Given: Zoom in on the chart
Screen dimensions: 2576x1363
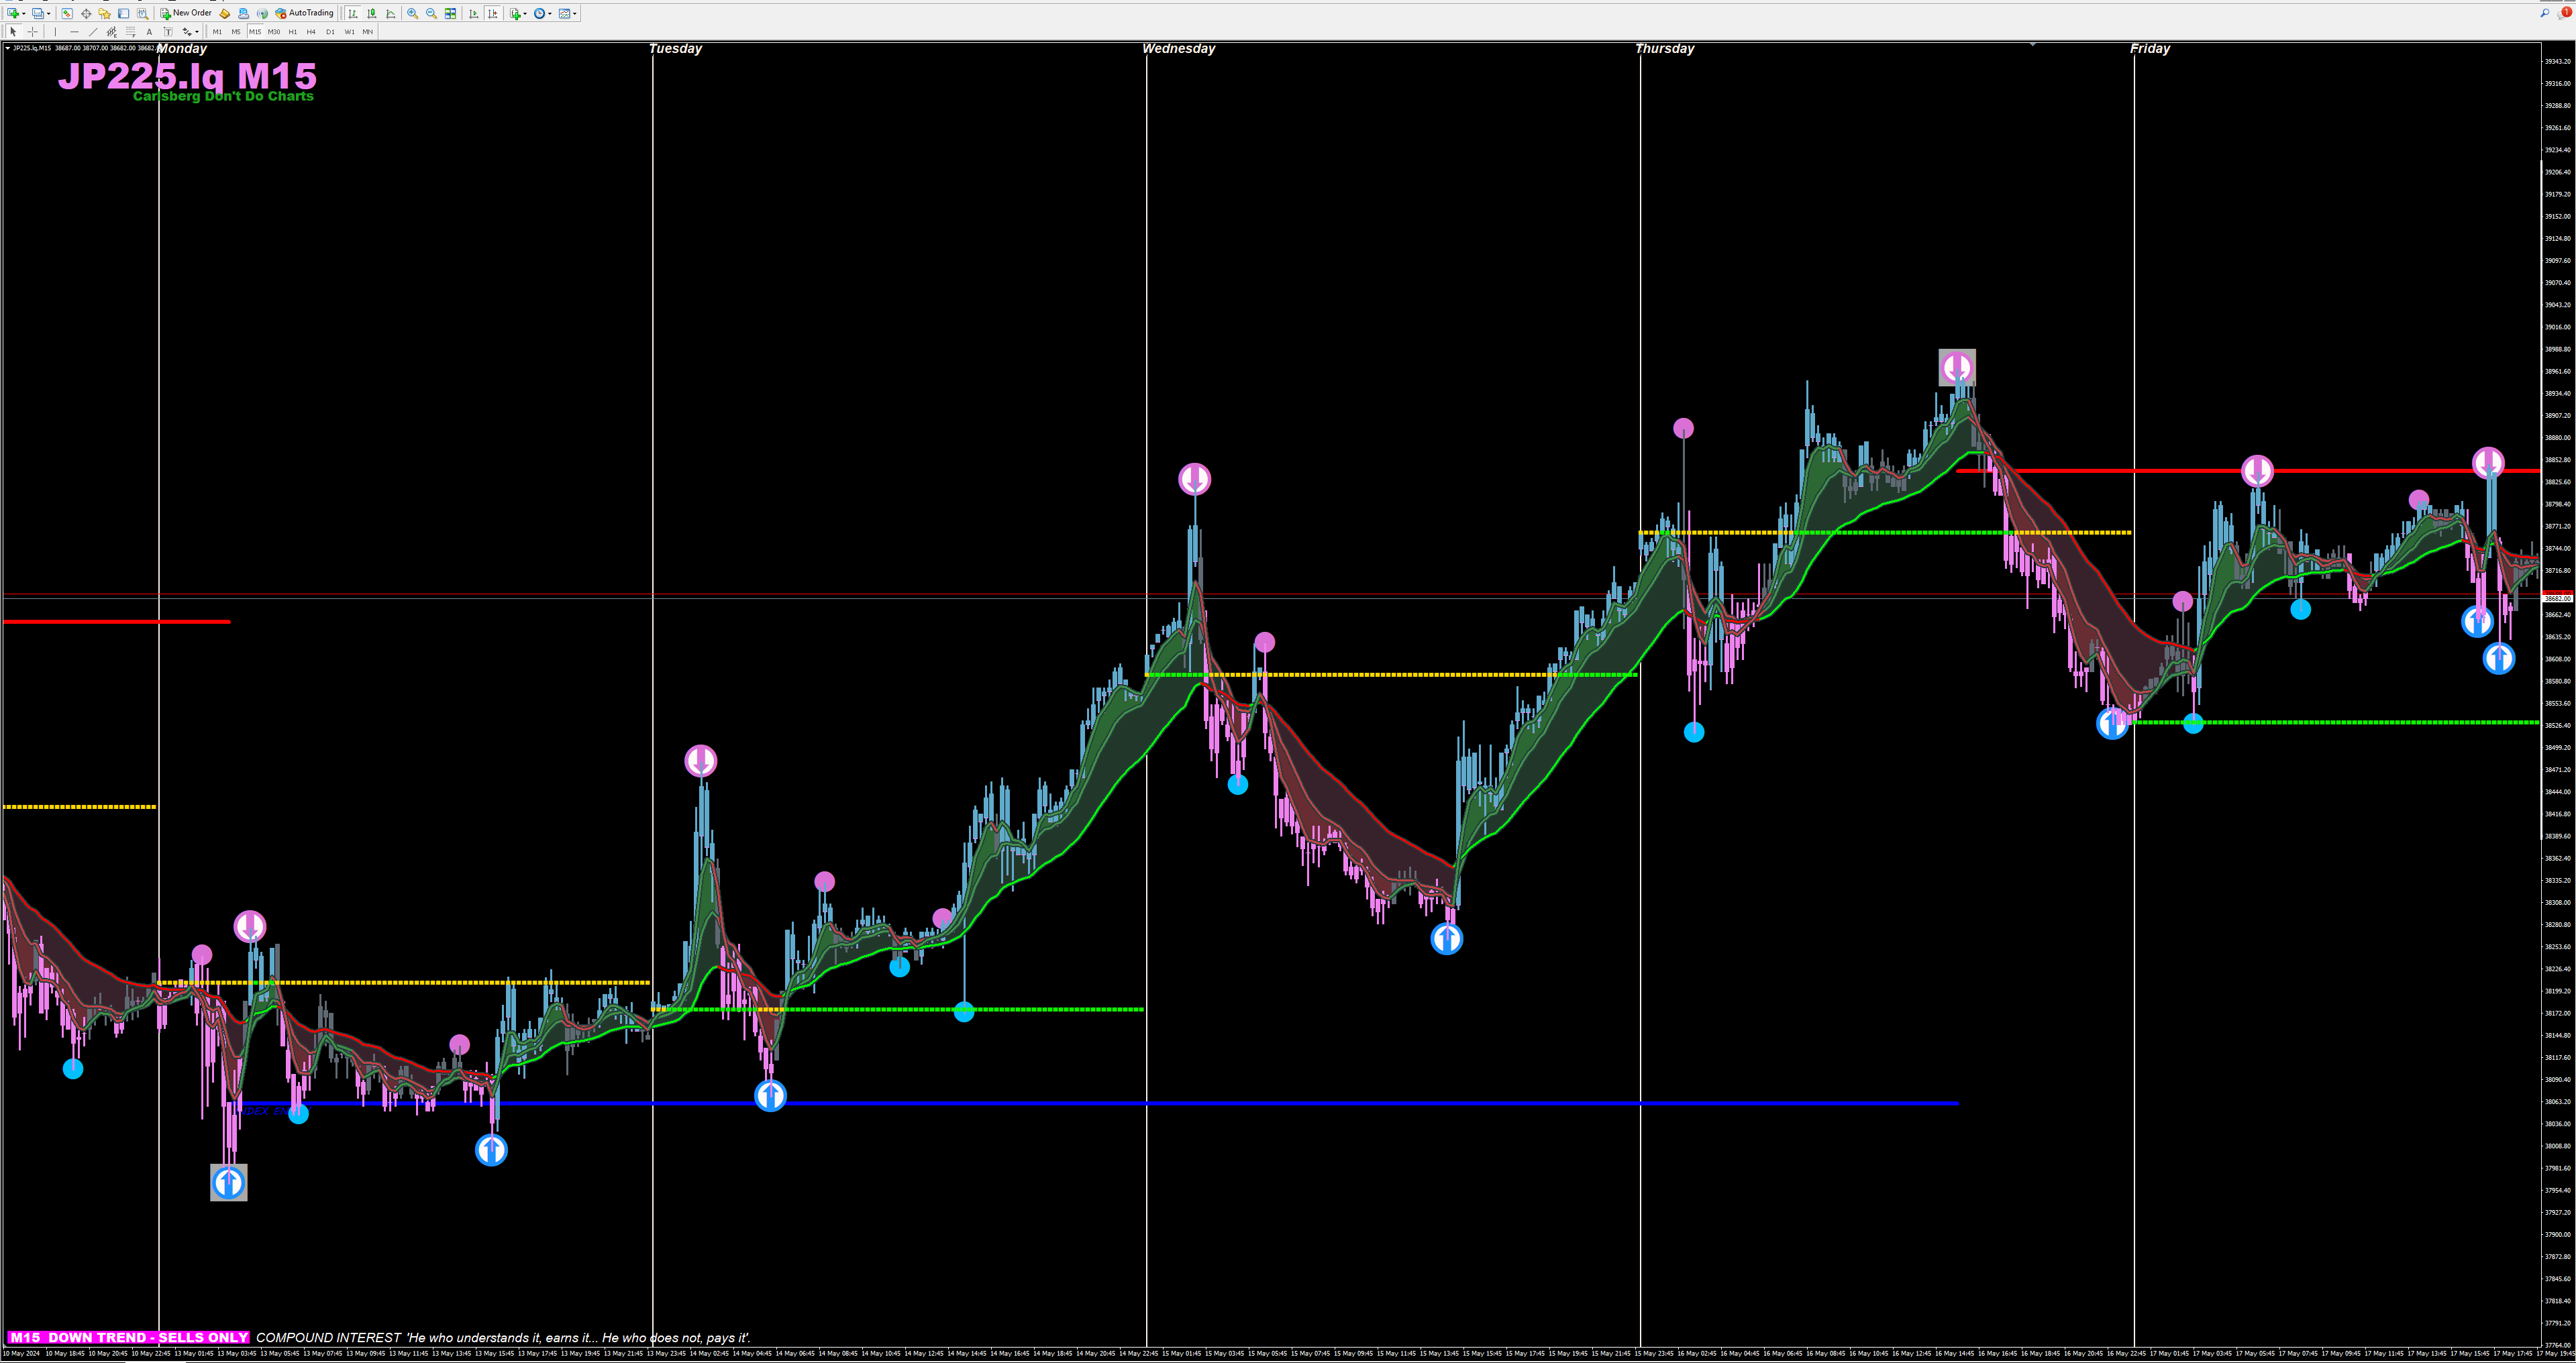Looking at the screenshot, I should [412, 13].
